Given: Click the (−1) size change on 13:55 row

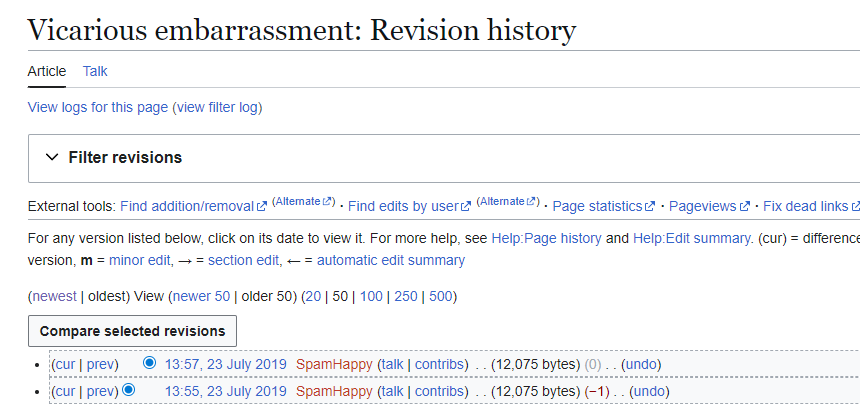Looking at the screenshot, I should coord(597,391).
